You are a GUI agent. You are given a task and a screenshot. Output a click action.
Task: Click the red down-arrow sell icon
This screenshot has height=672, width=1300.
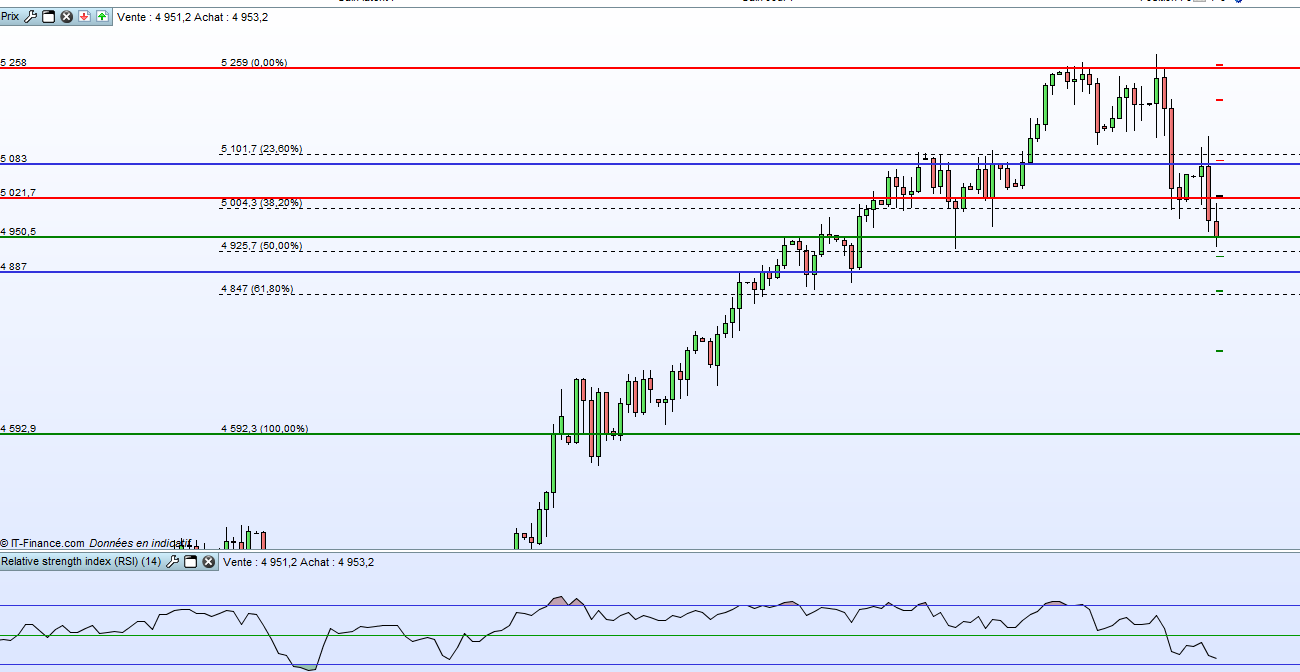point(84,17)
